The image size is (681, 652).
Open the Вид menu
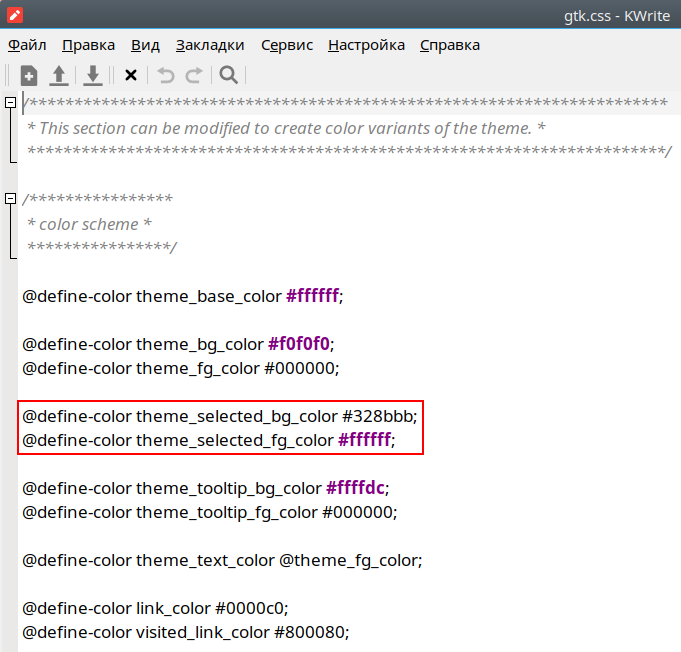pyautogui.click(x=145, y=45)
